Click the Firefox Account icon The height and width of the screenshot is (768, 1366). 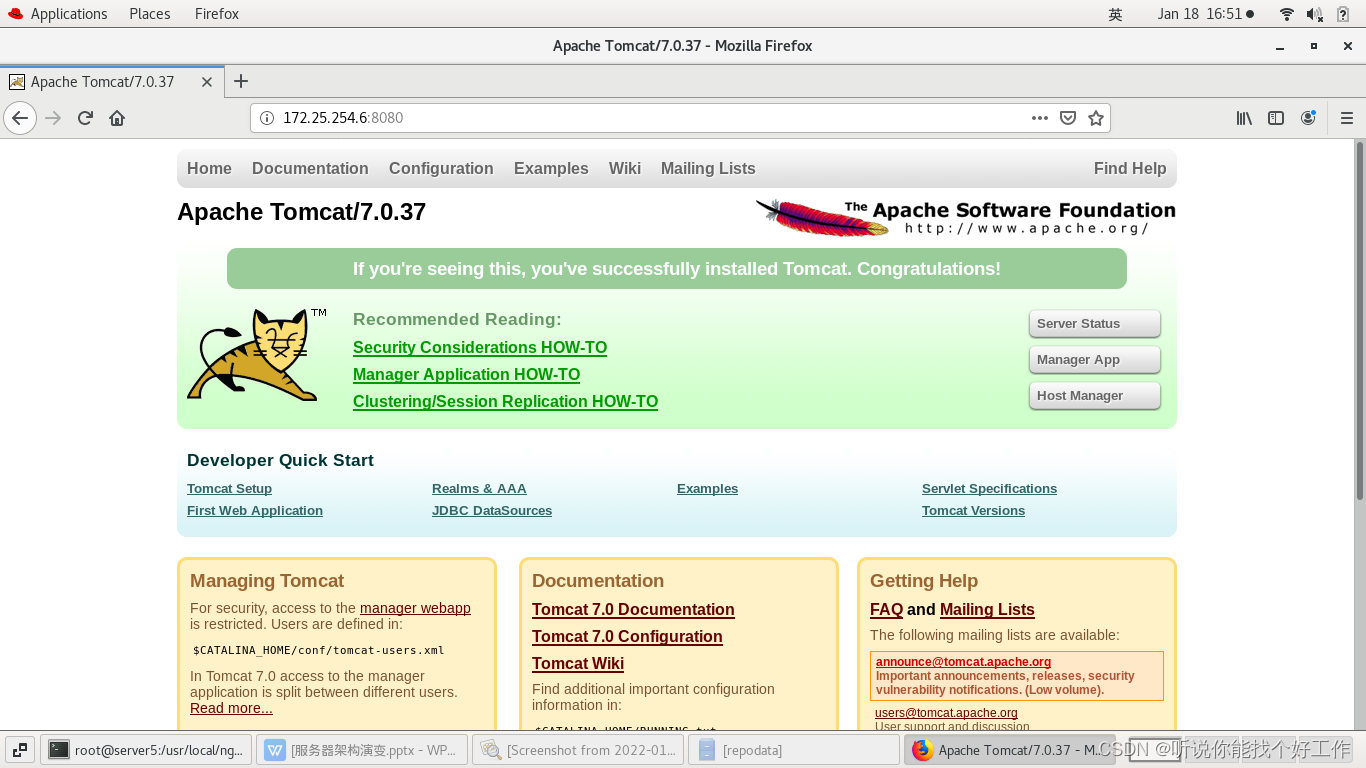click(x=1308, y=117)
